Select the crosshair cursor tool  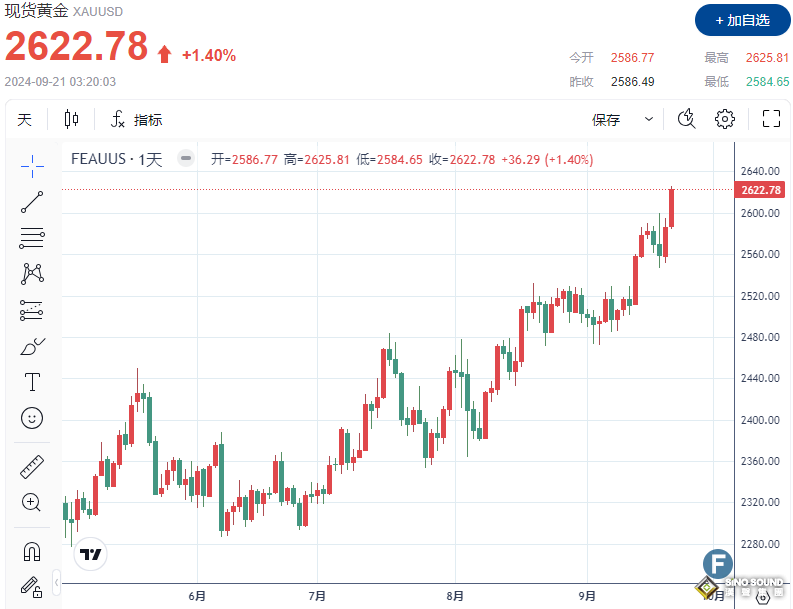point(32,164)
